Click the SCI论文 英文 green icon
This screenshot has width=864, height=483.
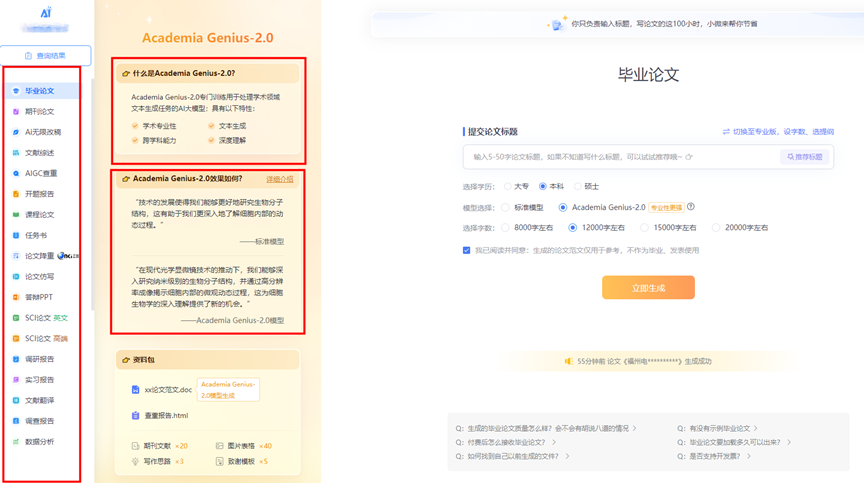pyautogui.click(x=16, y=318)
